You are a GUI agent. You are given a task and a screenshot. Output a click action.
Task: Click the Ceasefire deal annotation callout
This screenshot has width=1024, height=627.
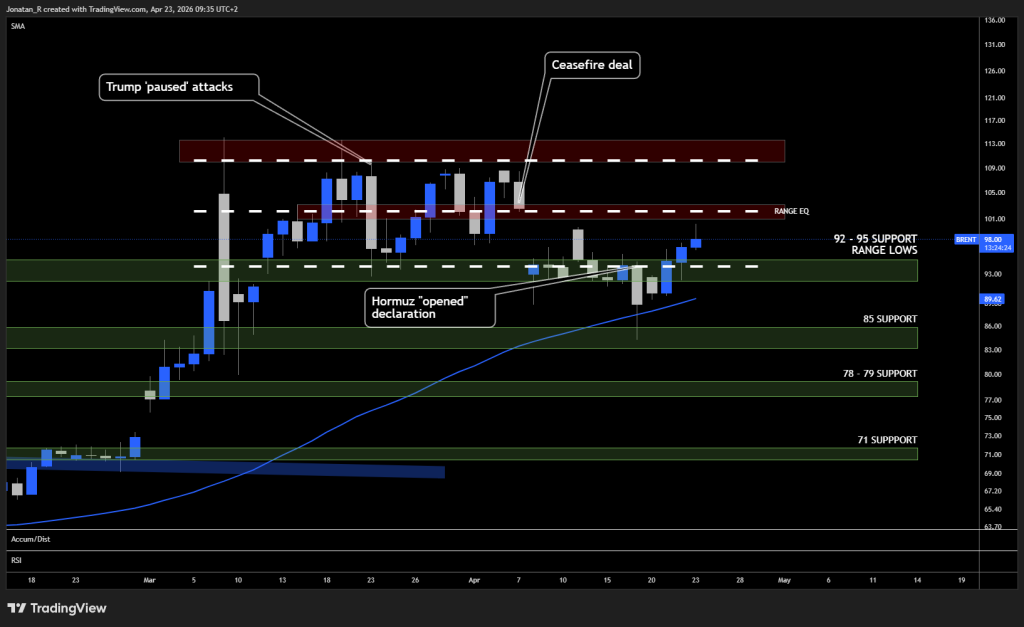pos(591,65)
